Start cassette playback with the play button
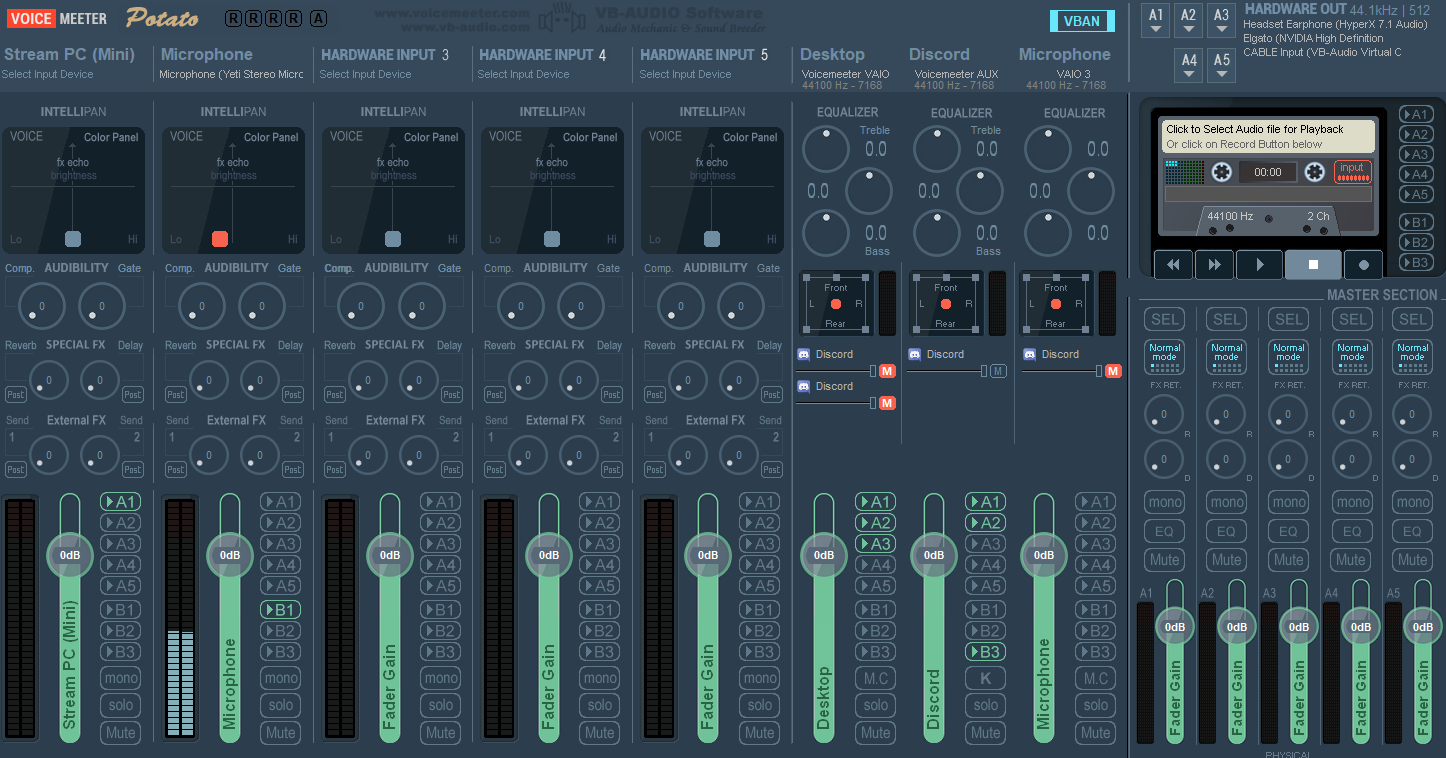This screenshot has width=1446, height=758. (x=1260, y=265)
